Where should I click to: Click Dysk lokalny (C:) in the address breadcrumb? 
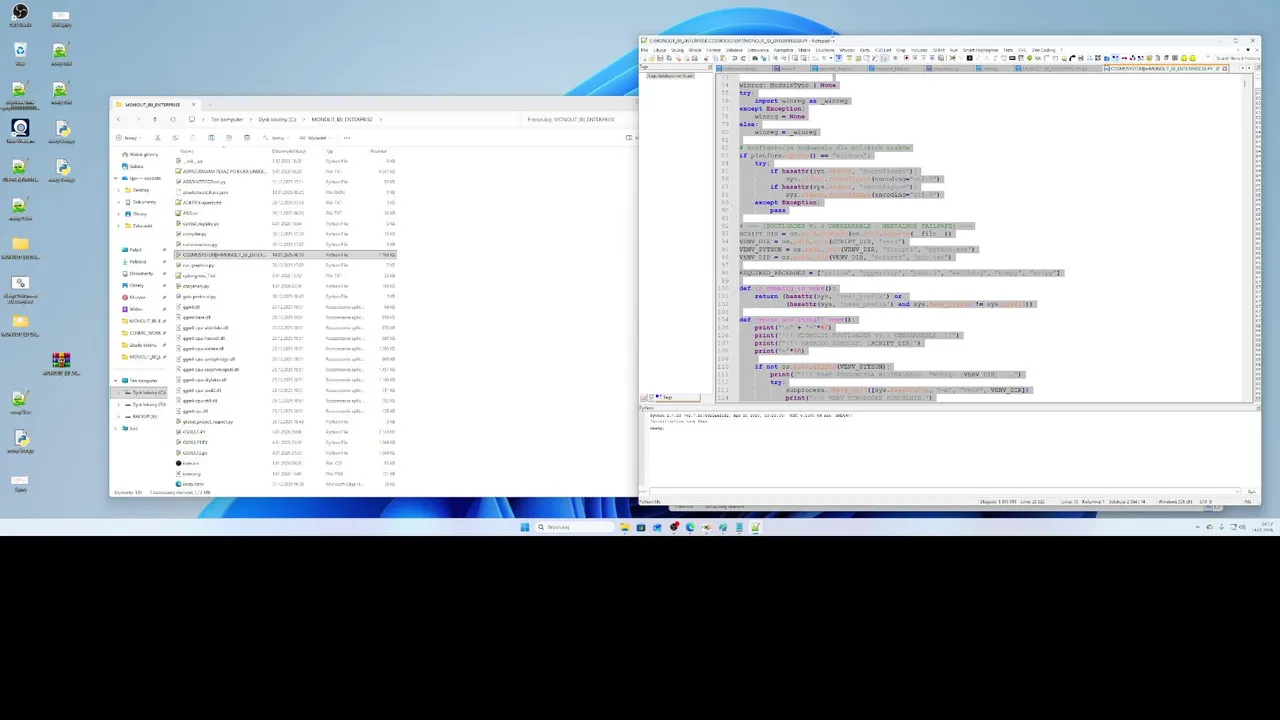click(x=277, y=120)
